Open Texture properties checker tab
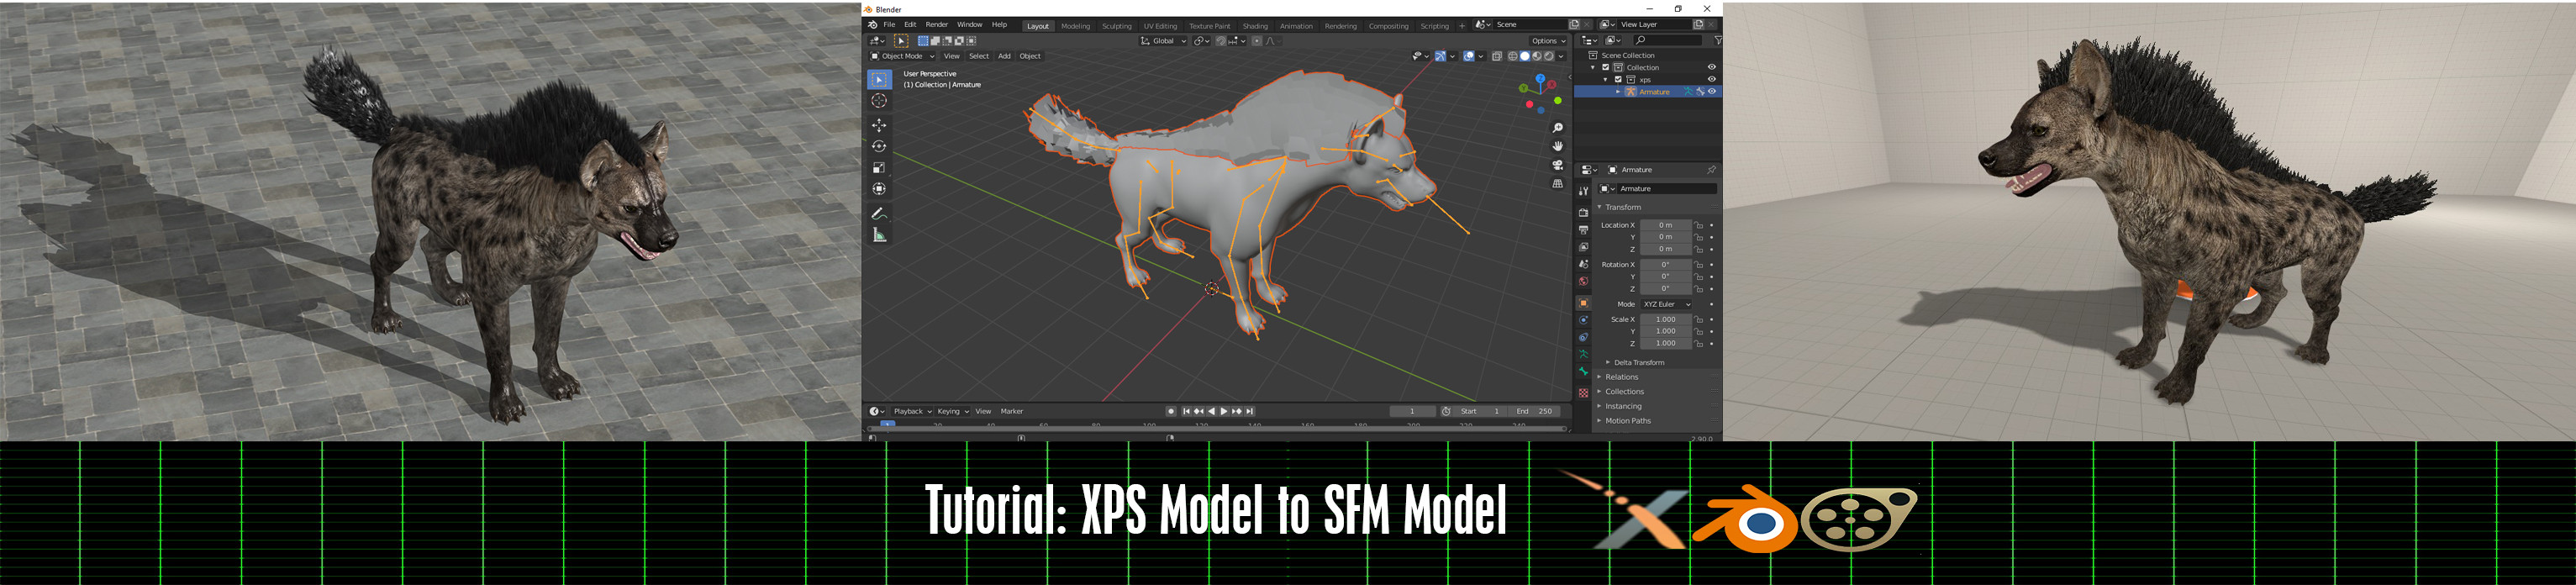 click(x=1583, y=393)
